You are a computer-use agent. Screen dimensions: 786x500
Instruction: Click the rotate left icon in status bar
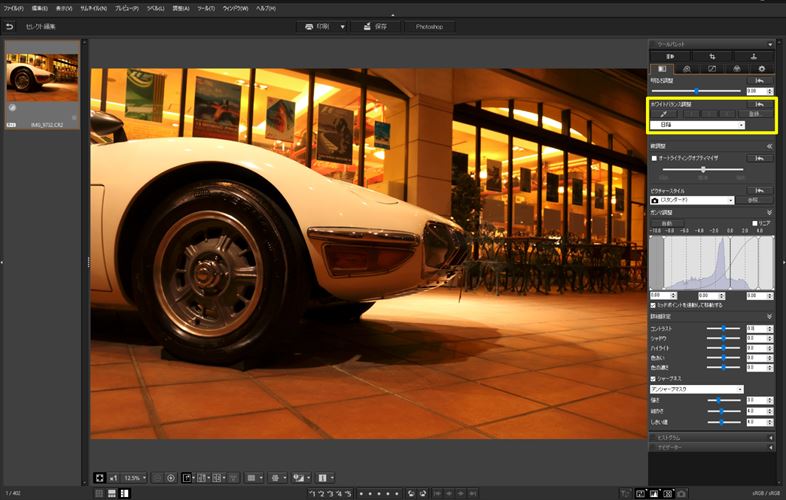click(x=411, y=494)
